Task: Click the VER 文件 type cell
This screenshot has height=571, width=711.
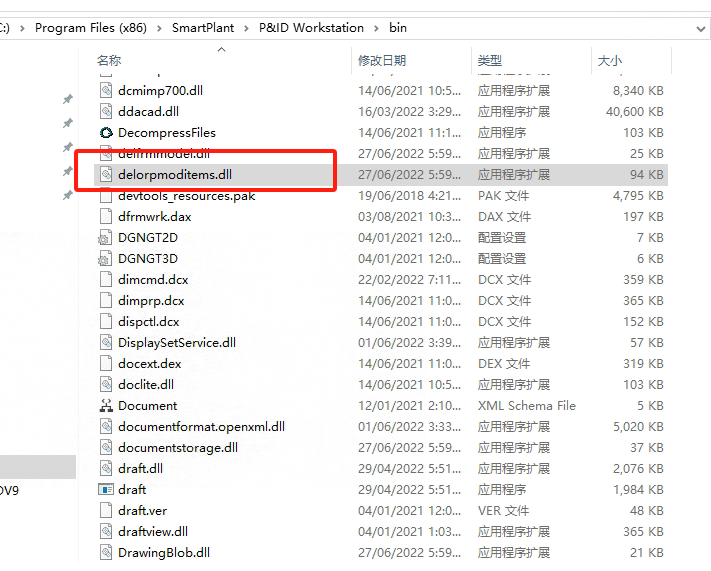Action: (503, 510)
